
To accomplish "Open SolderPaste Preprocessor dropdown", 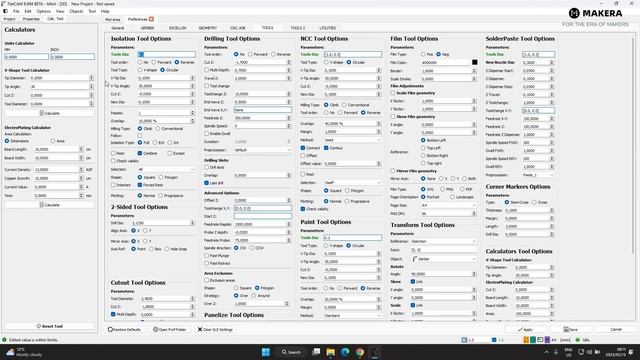I will [x=538, y=175].
